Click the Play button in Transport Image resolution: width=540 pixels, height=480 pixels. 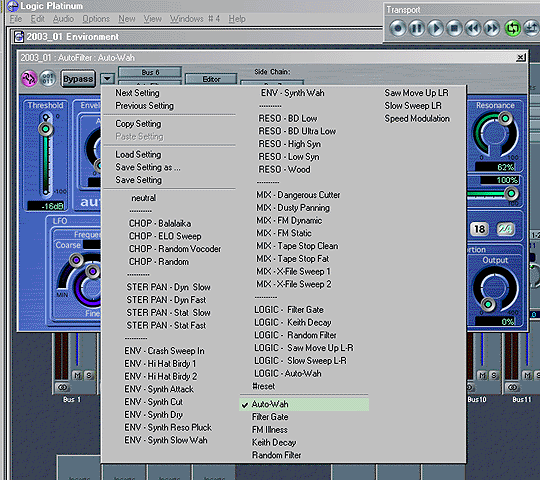(x=436, y=28)
